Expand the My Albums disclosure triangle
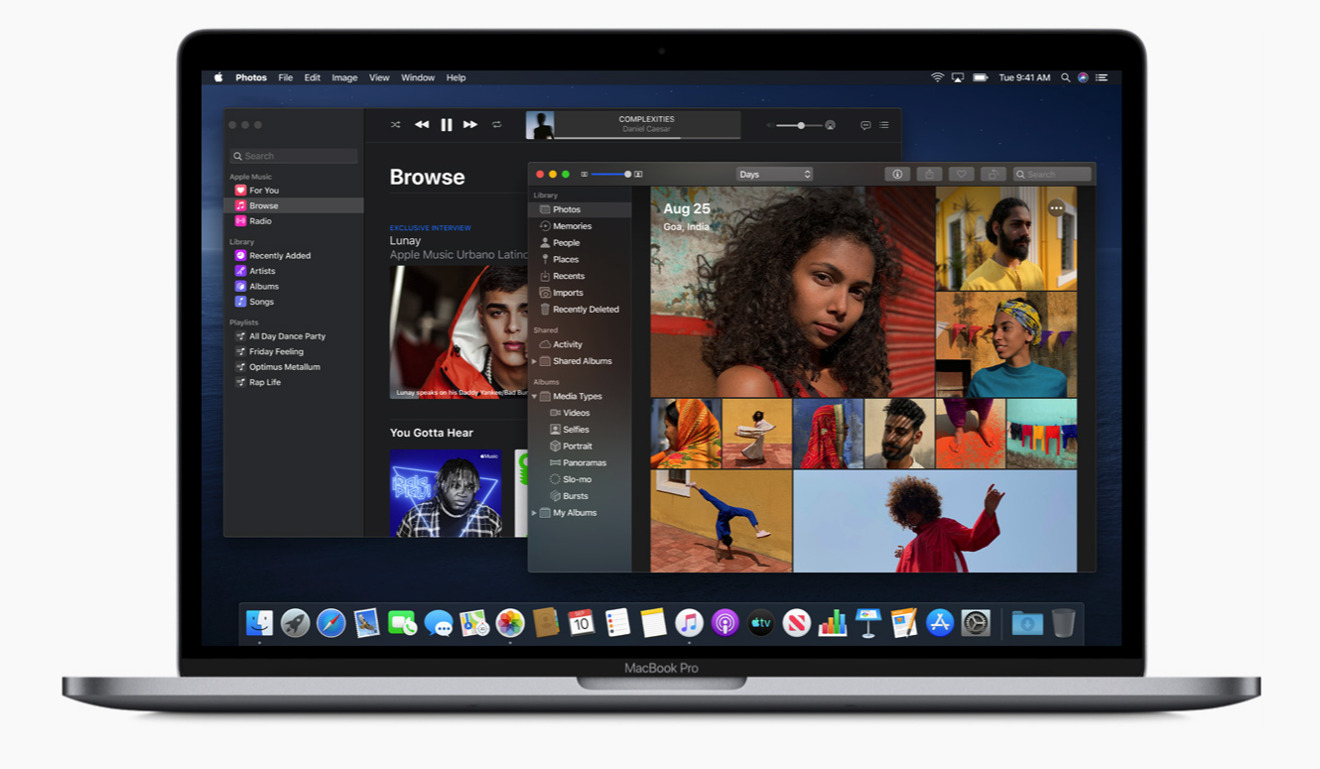 [x=534, y=513]
